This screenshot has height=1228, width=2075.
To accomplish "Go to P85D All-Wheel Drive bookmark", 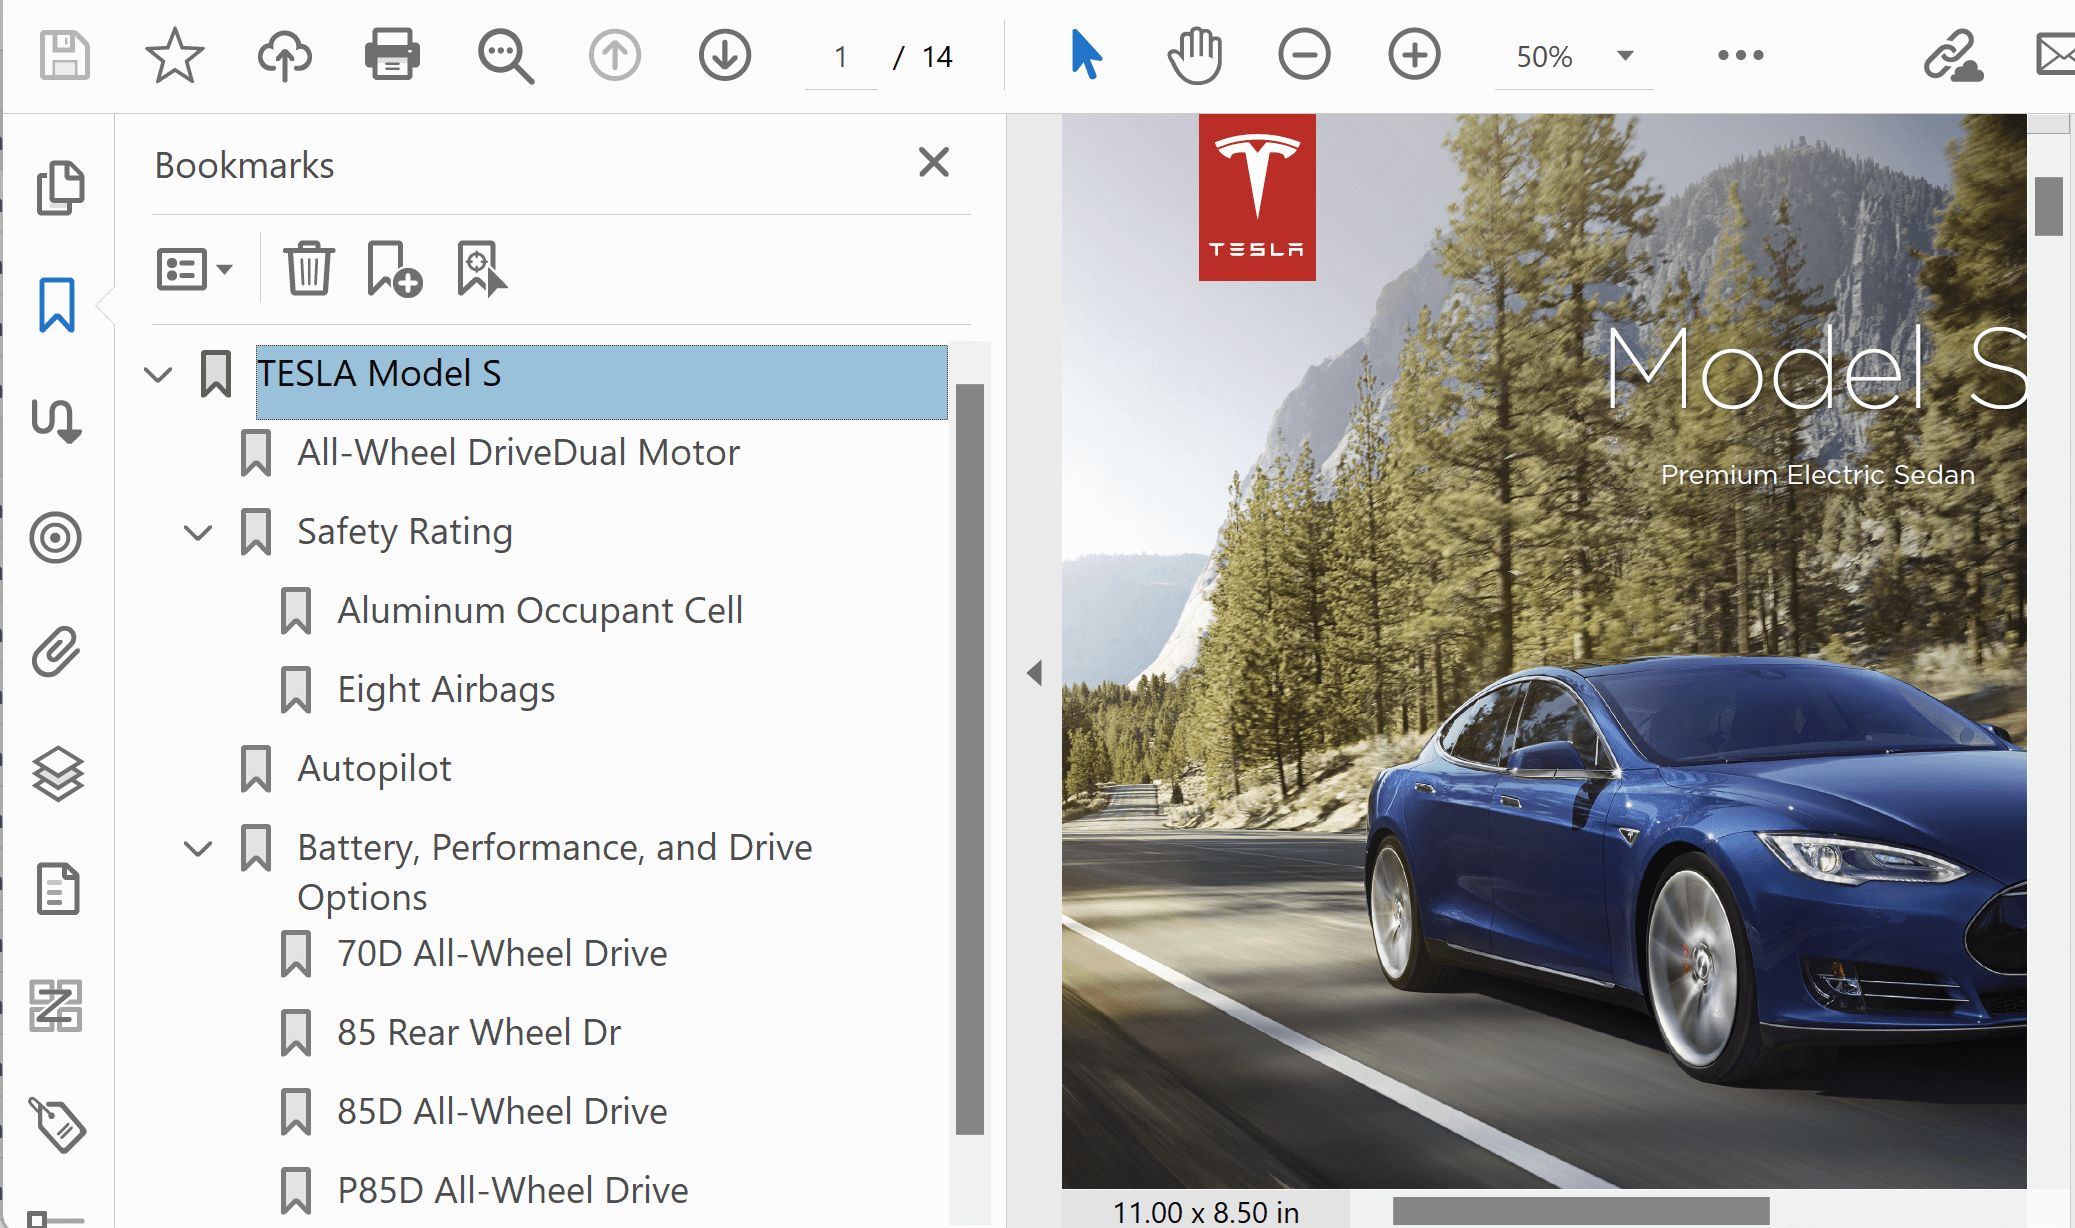I will [513, 1191].
